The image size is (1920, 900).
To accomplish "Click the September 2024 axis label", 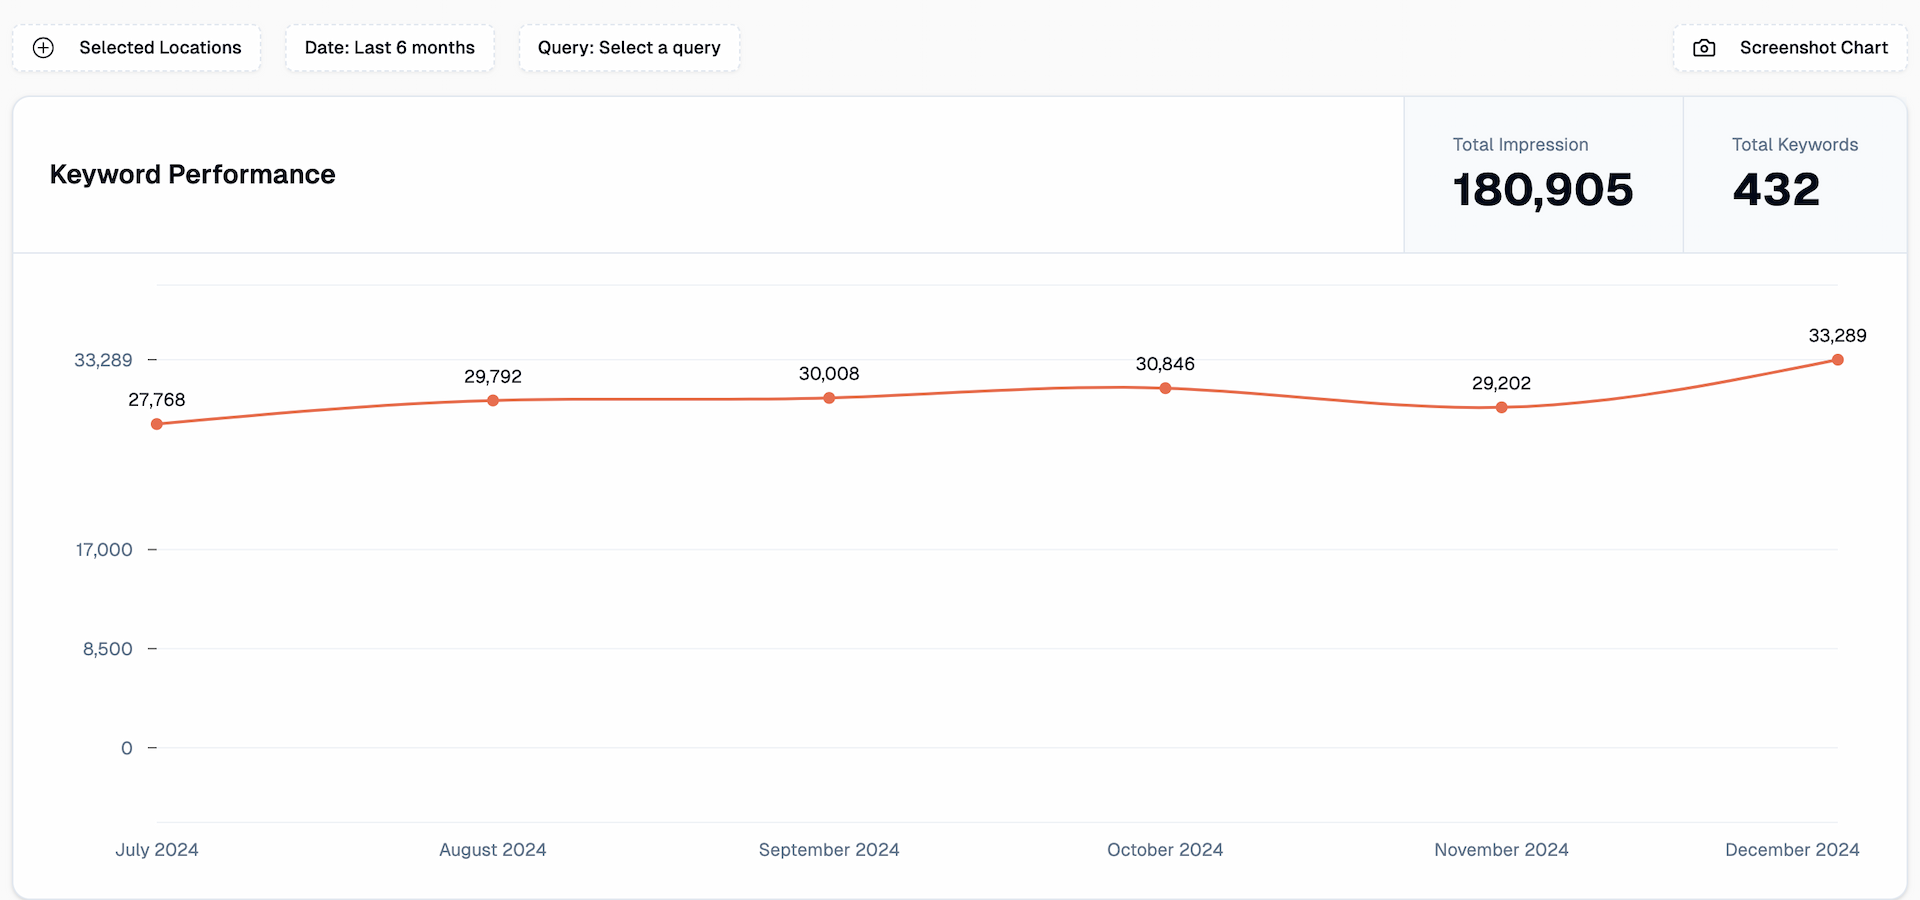I will point(829,850).
